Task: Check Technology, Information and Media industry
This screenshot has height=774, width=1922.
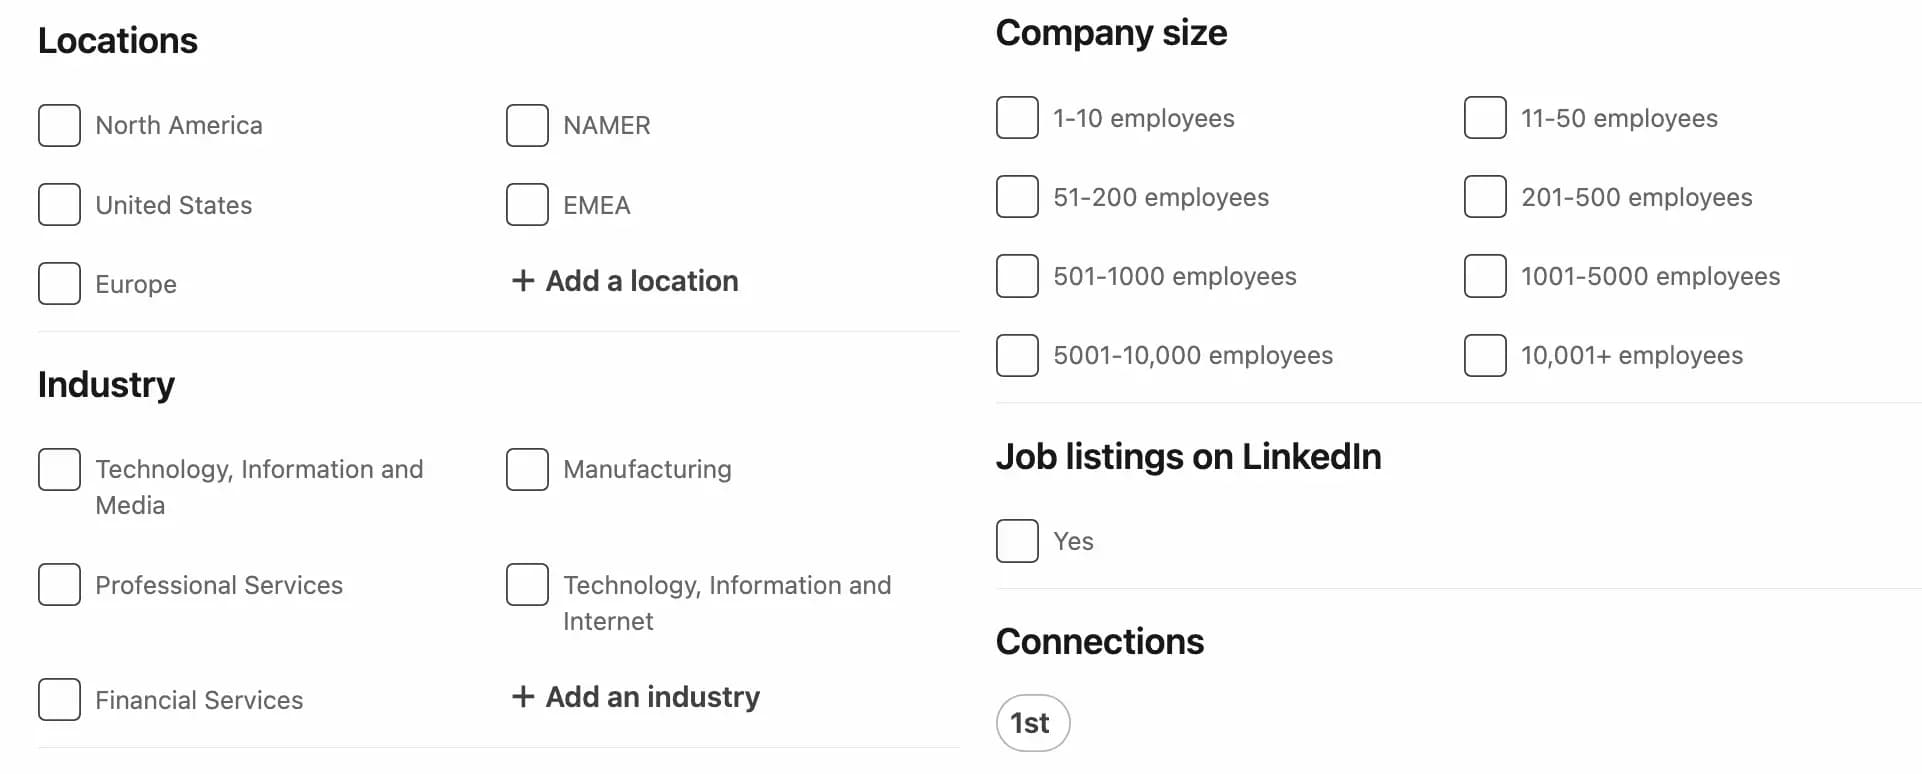Action: 59,468
